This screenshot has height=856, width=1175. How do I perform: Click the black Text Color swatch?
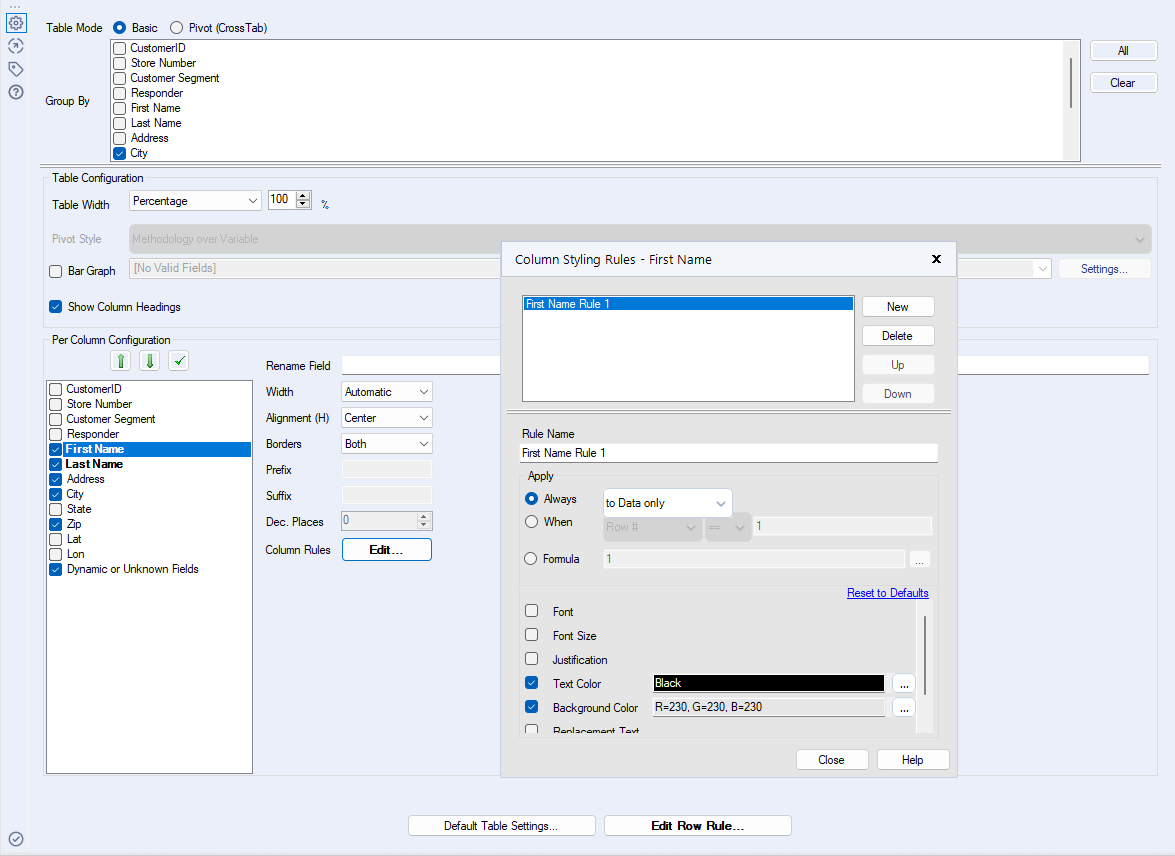pos(768,683)
